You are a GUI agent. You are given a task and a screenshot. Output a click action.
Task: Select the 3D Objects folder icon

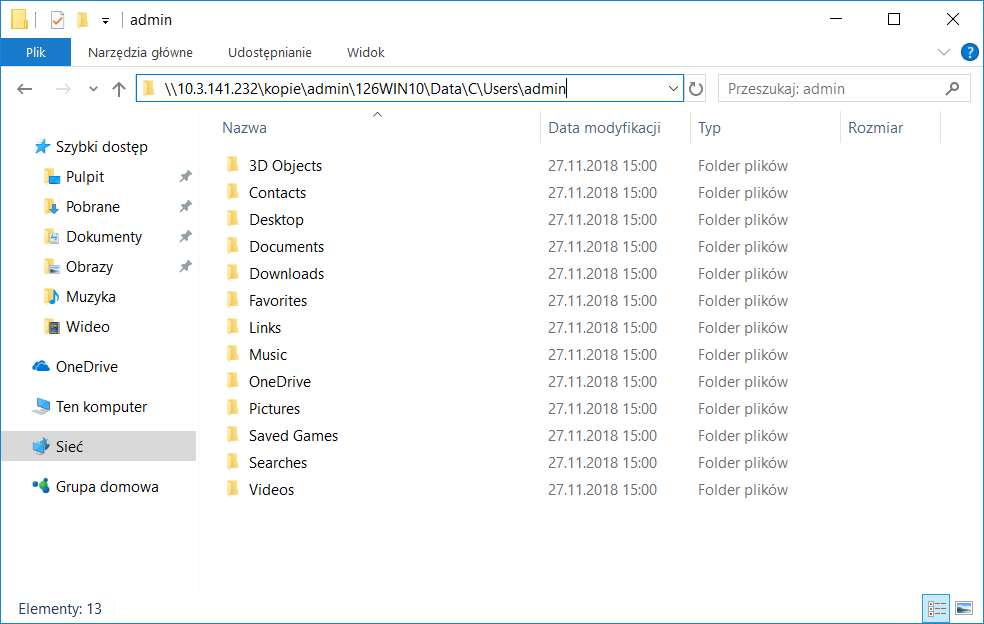pos(232,165)
